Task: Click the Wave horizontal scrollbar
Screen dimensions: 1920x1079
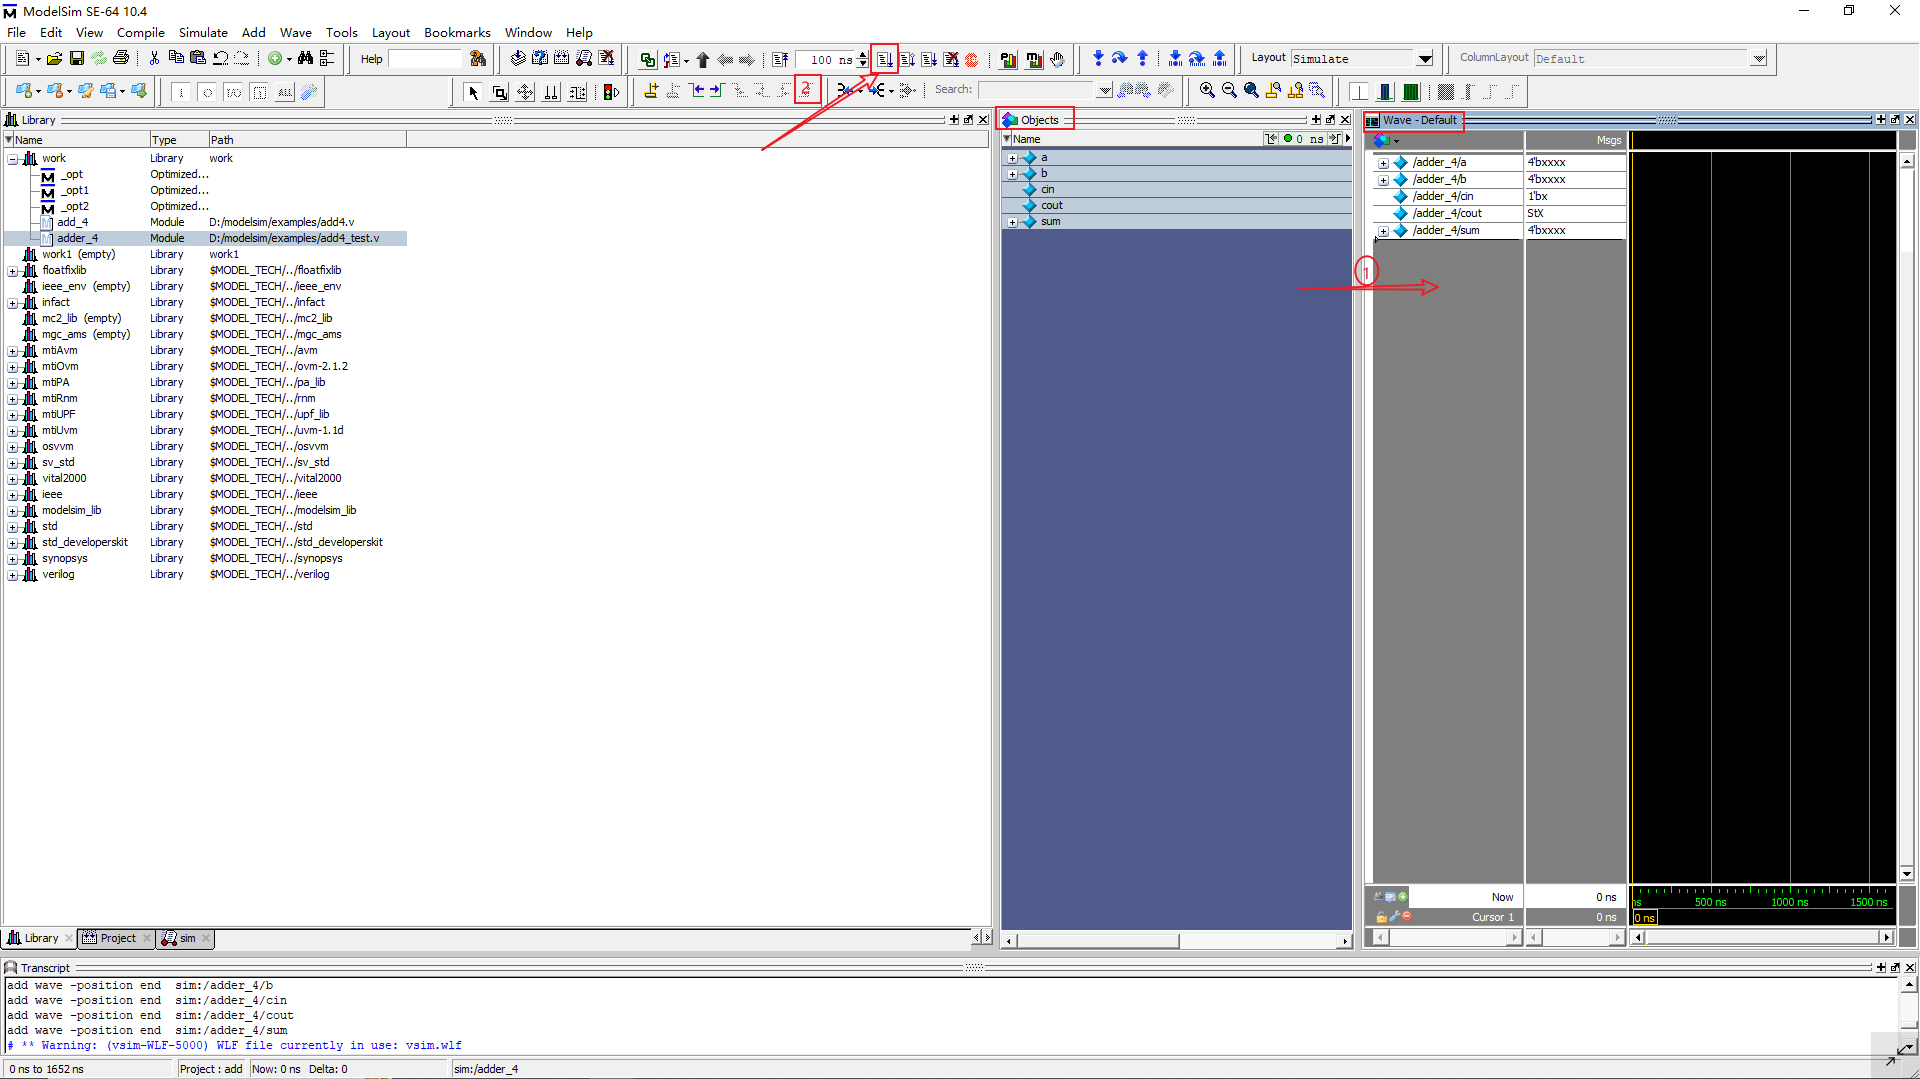Action: (x=1762, y=937)
